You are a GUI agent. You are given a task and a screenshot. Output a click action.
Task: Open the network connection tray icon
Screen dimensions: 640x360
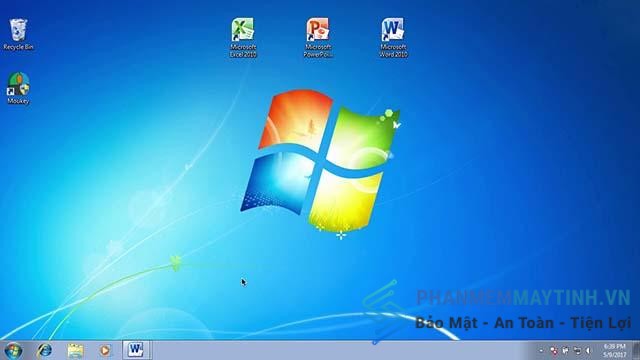click(577, 350)
